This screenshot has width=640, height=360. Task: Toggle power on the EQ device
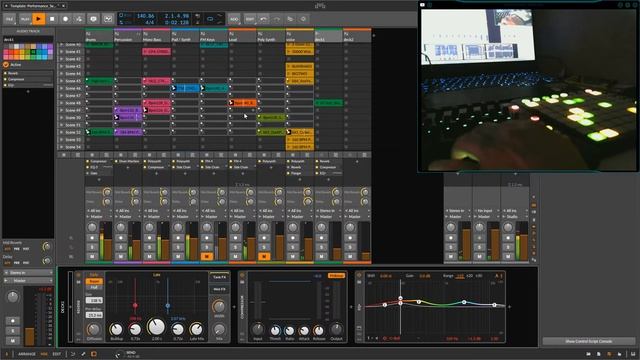(x=359, y=275)
